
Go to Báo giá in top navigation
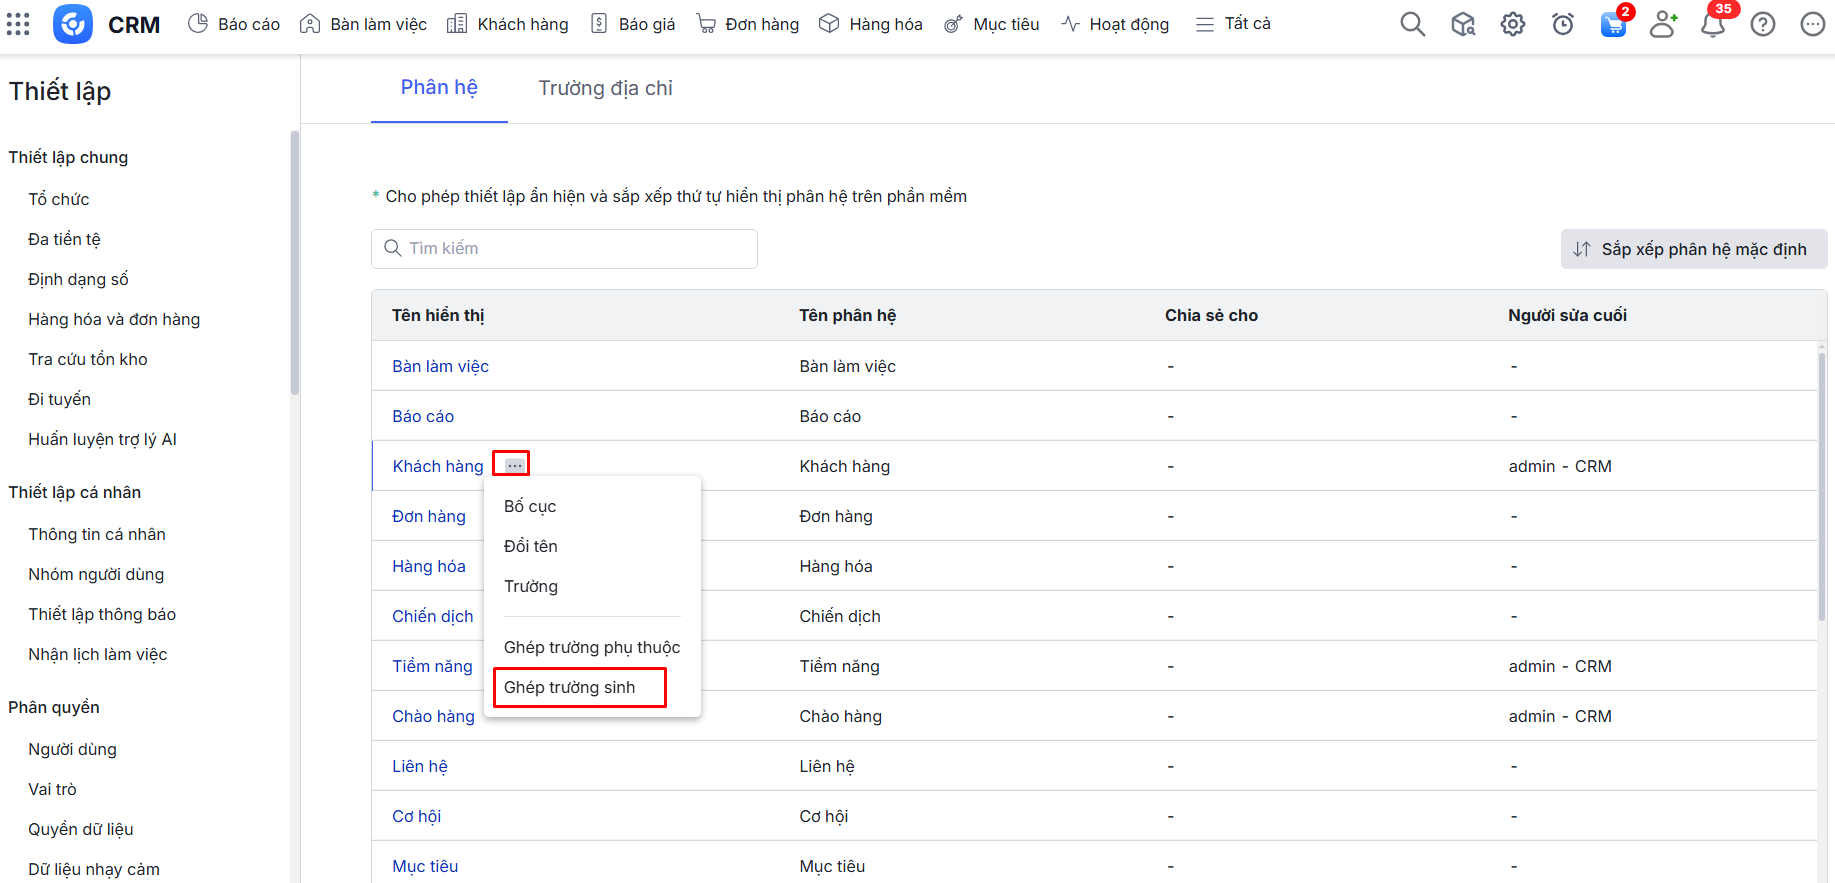pyautogui.click(x=633, y=24)
